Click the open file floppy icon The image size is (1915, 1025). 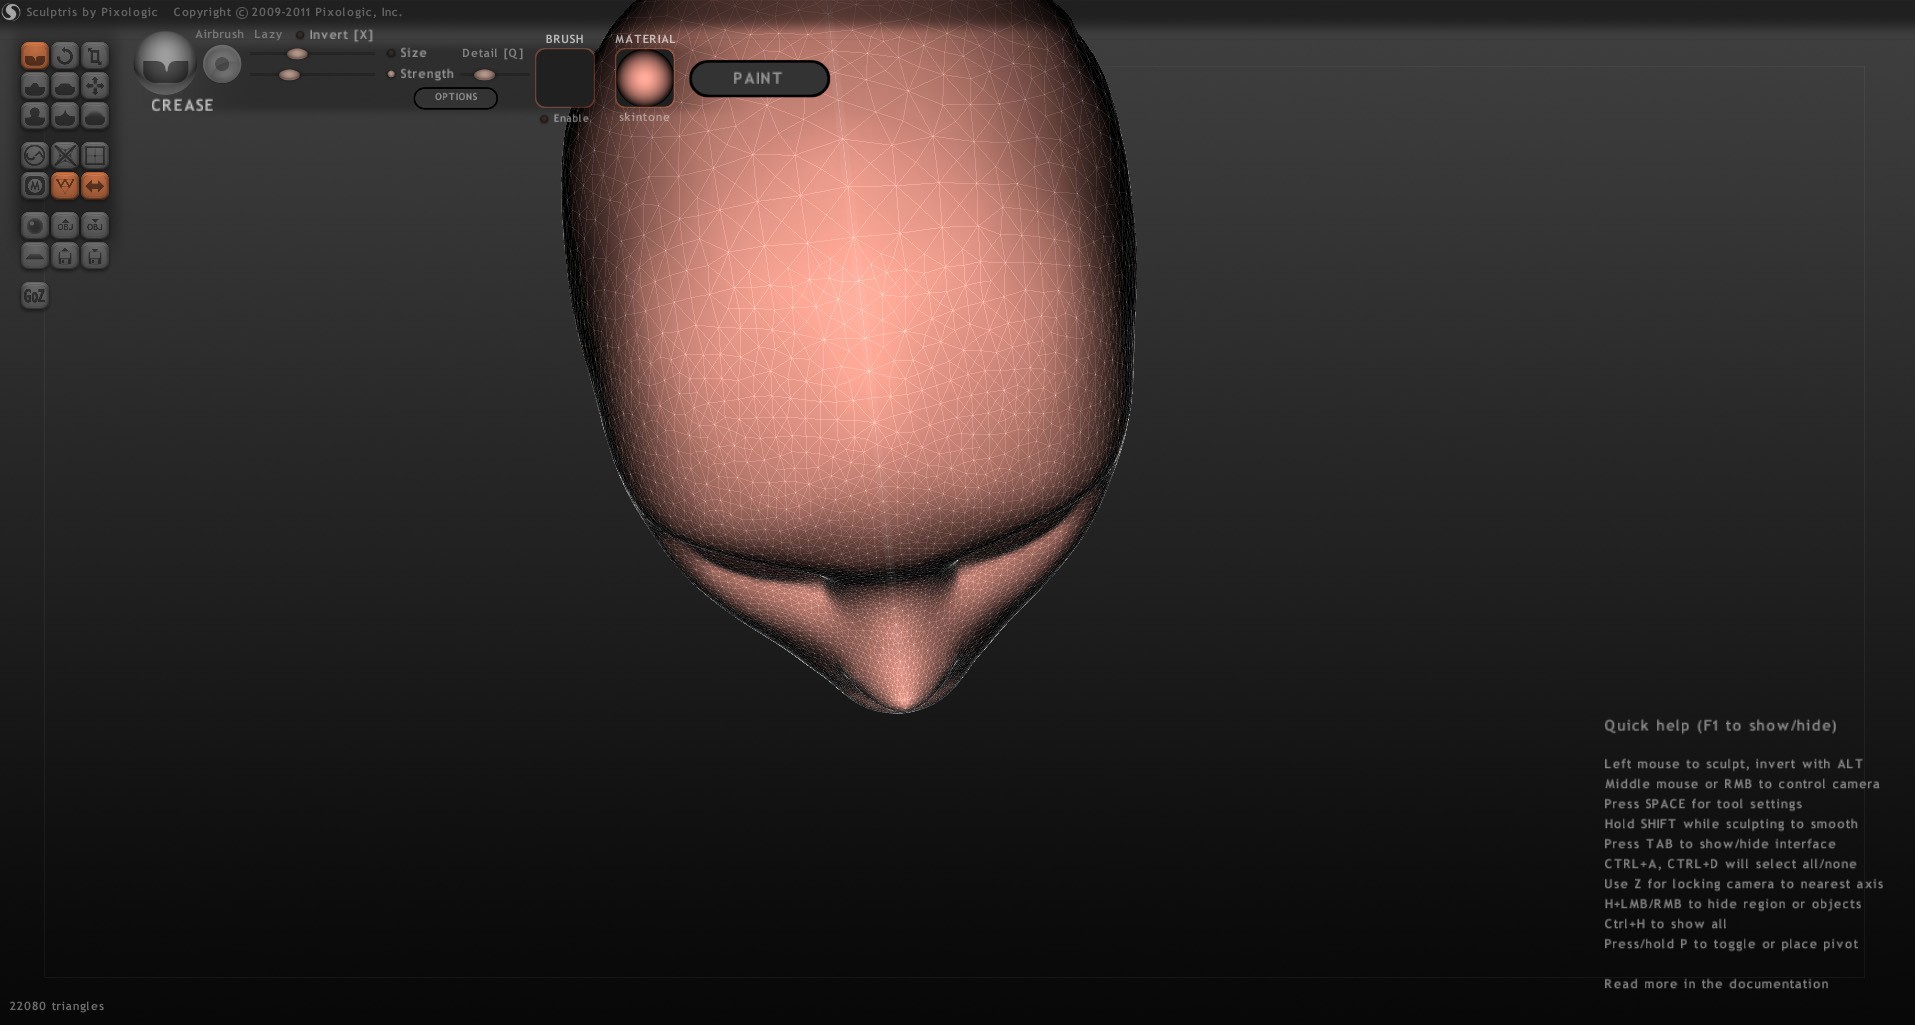tap(65, 256)
